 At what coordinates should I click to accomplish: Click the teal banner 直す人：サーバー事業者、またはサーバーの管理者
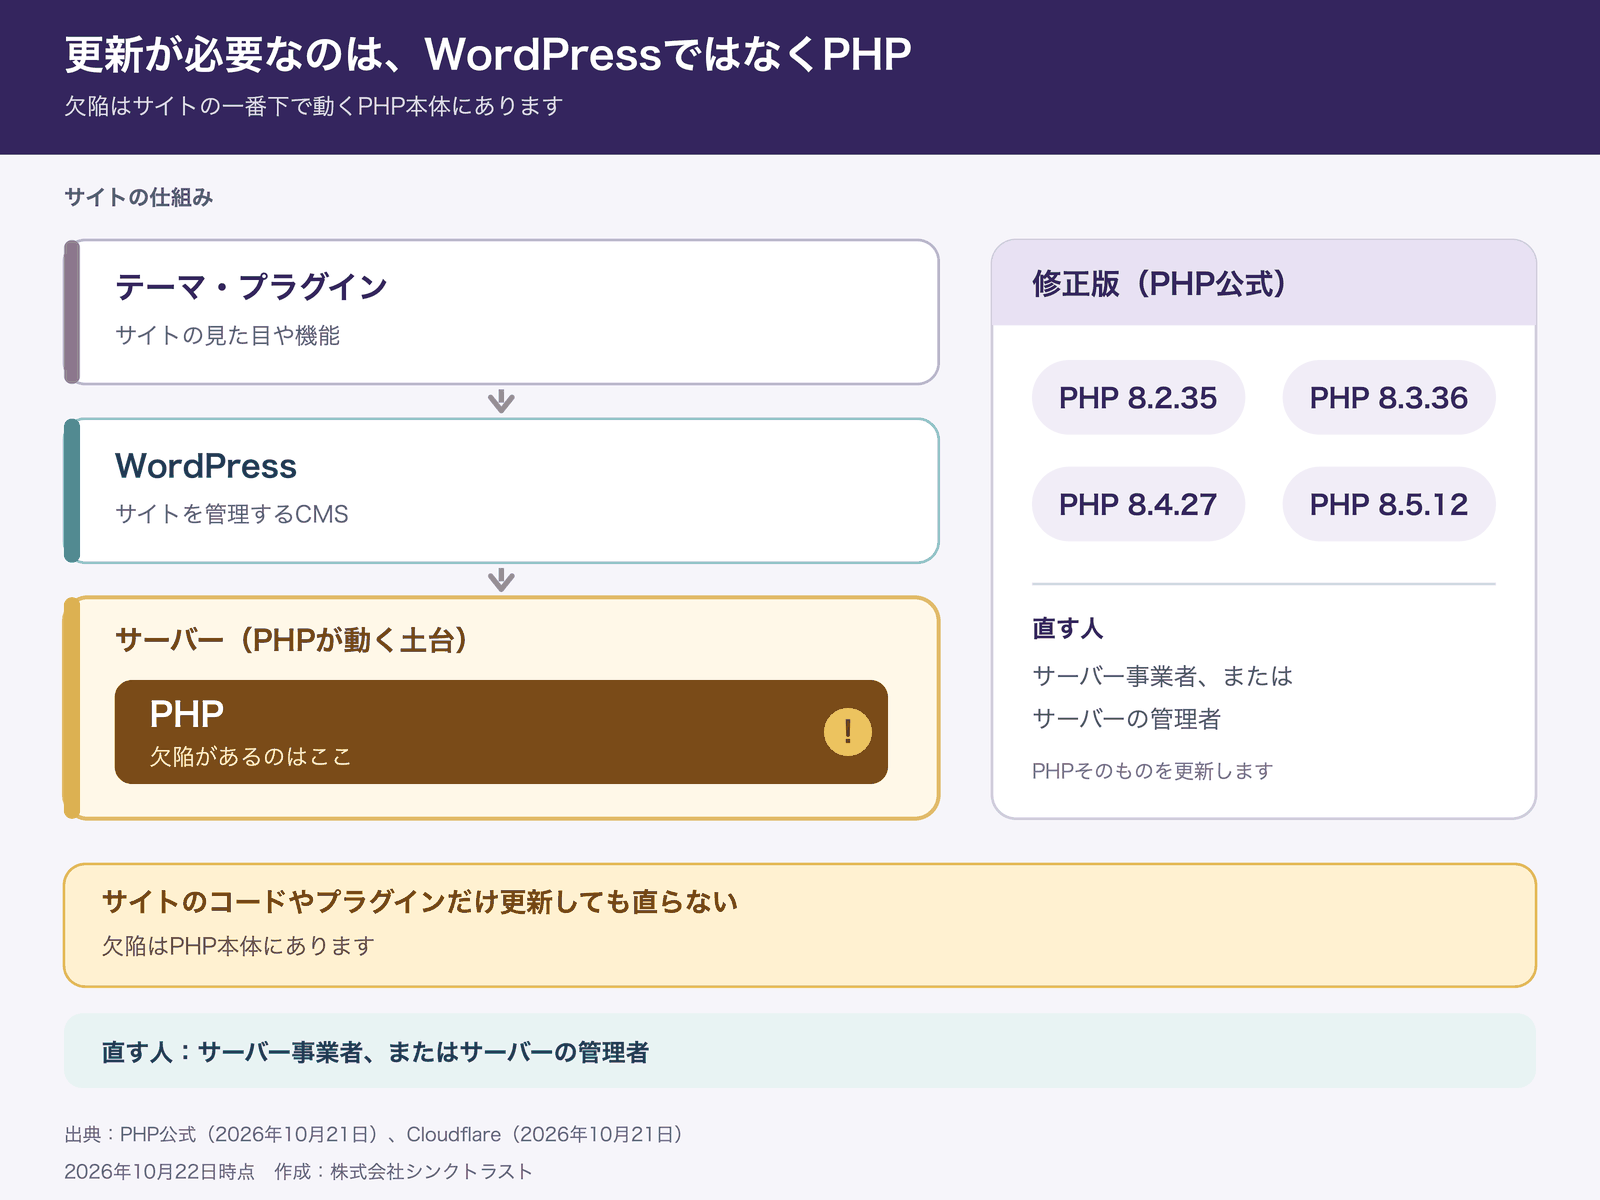[800, 1051]
